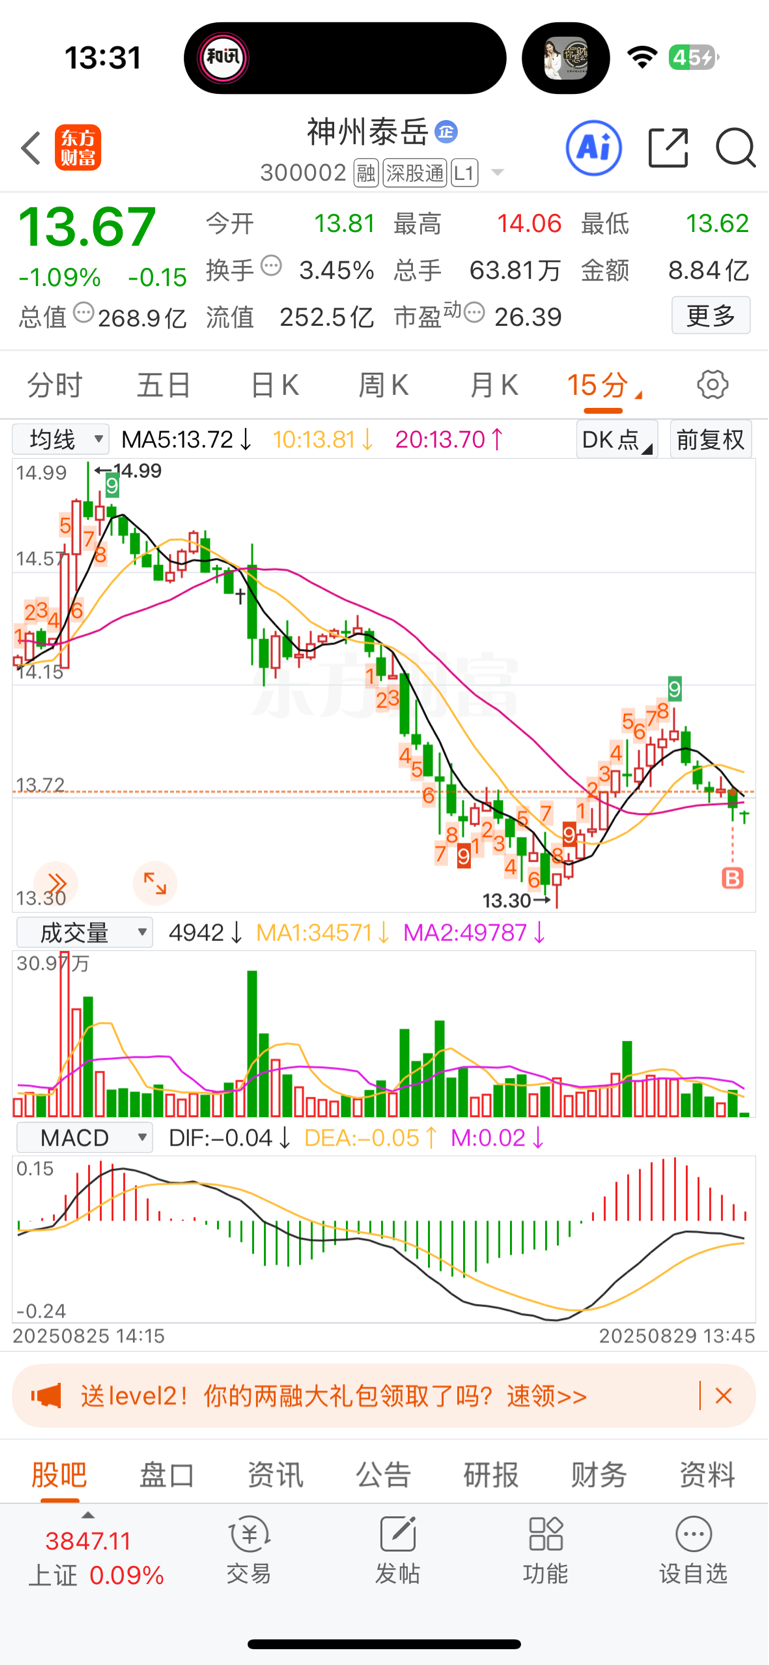
Task: Tap the battery indicator icon
Action: pyautogui.click(x=693, y=57)
